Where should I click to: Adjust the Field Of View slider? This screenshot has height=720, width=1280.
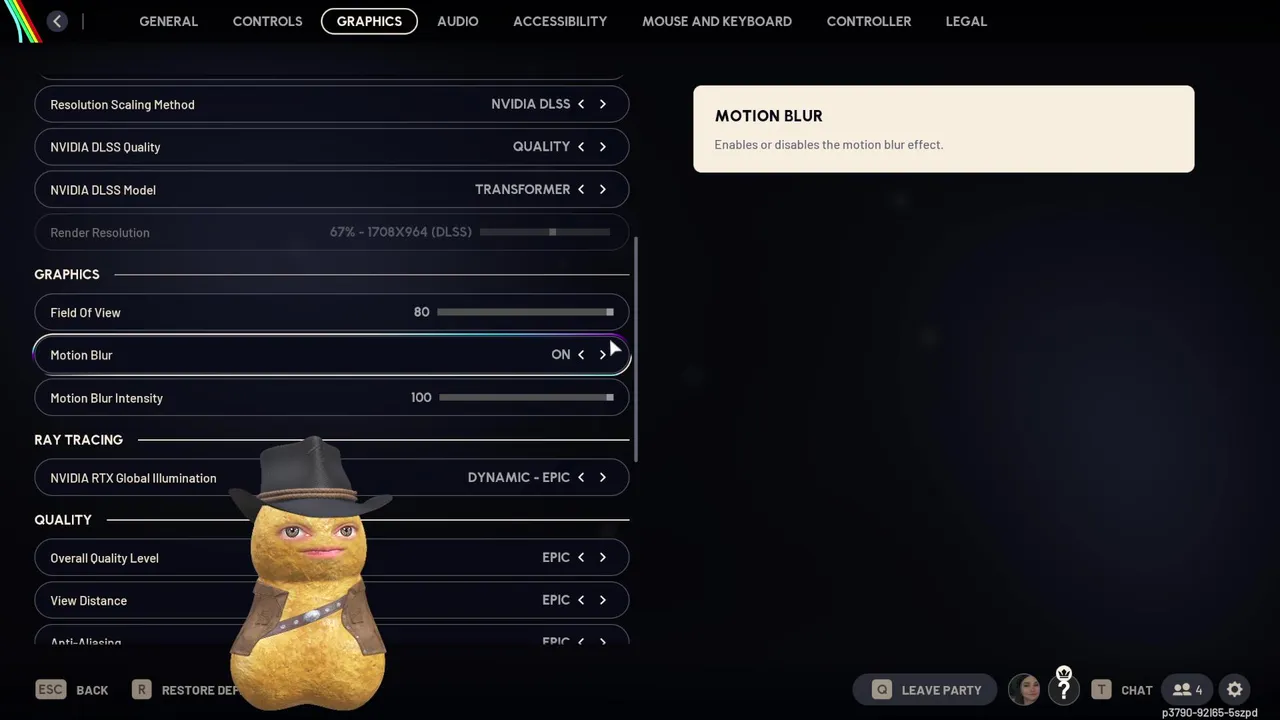tap(525, 312)
